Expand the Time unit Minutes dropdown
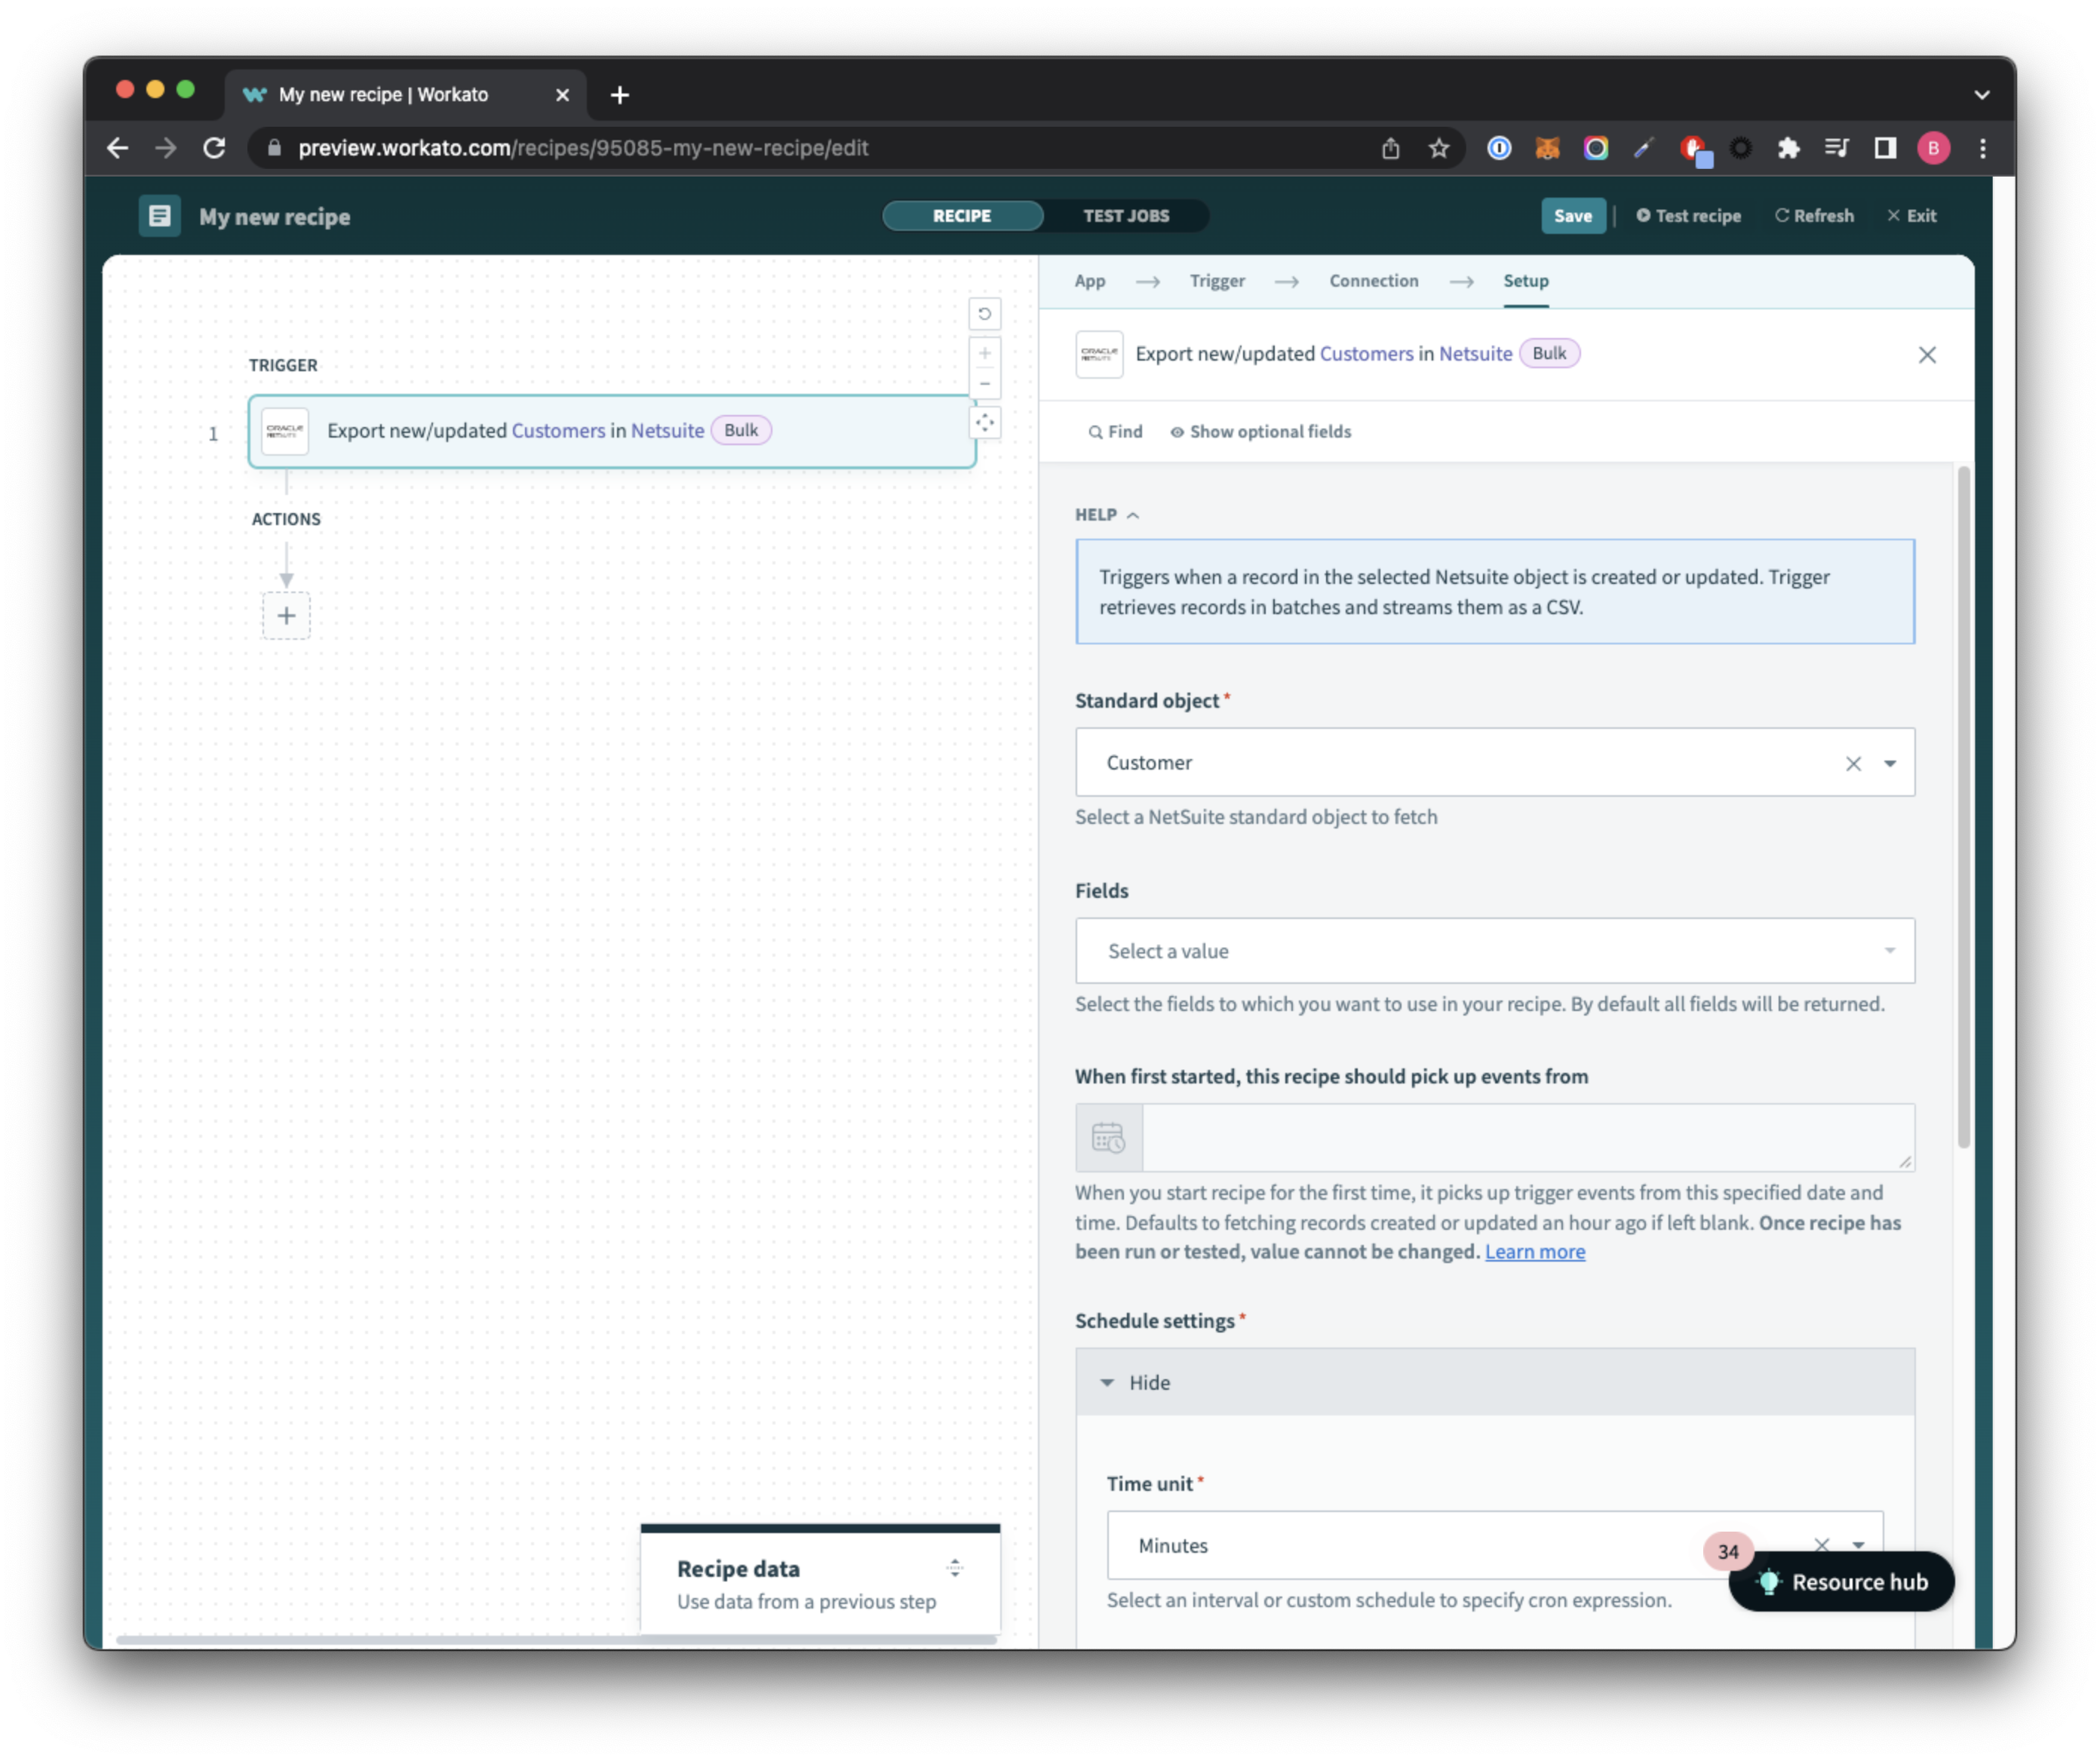 point(1859,1544)
